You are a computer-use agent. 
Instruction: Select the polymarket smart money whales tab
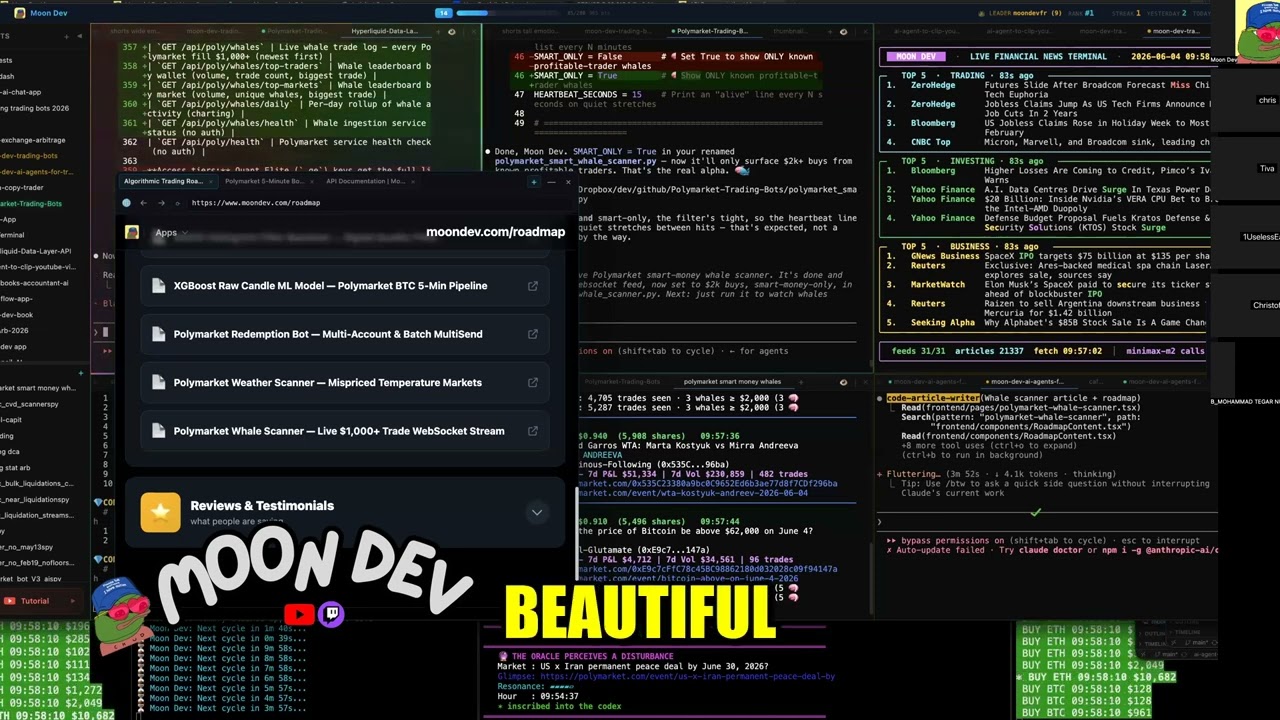point(732,382)
